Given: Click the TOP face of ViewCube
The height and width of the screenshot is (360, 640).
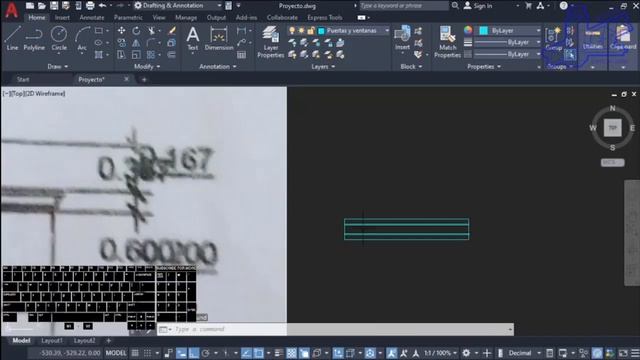Looking at the screenshot, I should pyautogui.click(x=612, y=128).
